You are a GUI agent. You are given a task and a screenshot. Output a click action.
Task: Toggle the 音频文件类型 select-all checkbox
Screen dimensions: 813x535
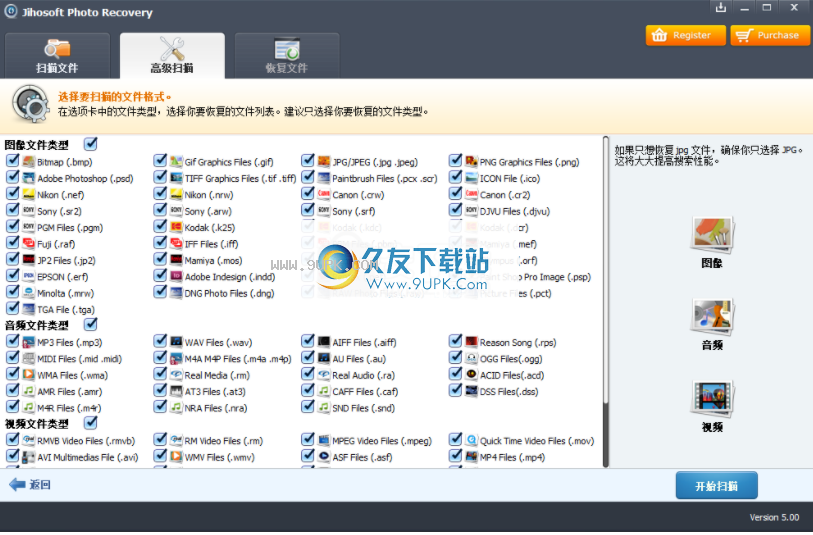coord(91,324)
